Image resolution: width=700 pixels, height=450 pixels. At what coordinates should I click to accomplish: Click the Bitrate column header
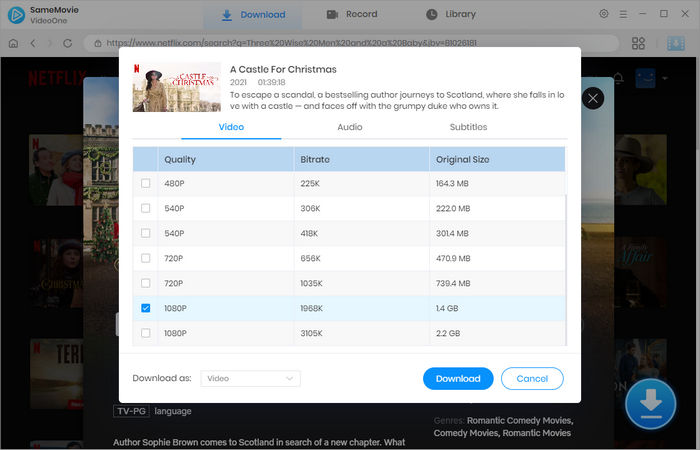point(362,159)
